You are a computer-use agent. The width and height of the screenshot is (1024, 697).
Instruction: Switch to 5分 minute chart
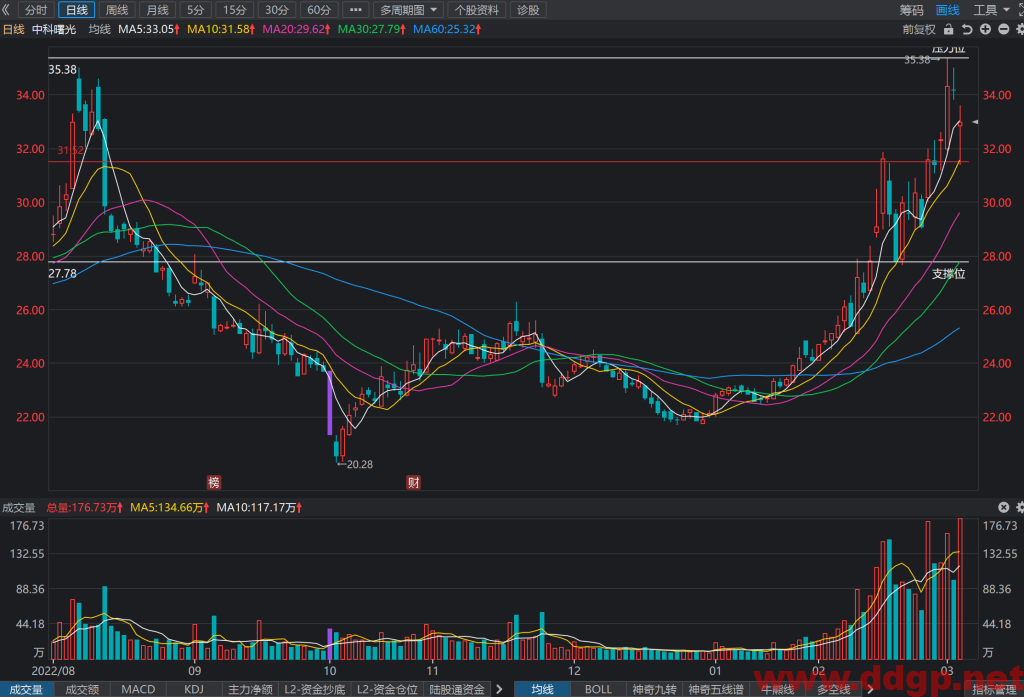(x=195, y=10)
